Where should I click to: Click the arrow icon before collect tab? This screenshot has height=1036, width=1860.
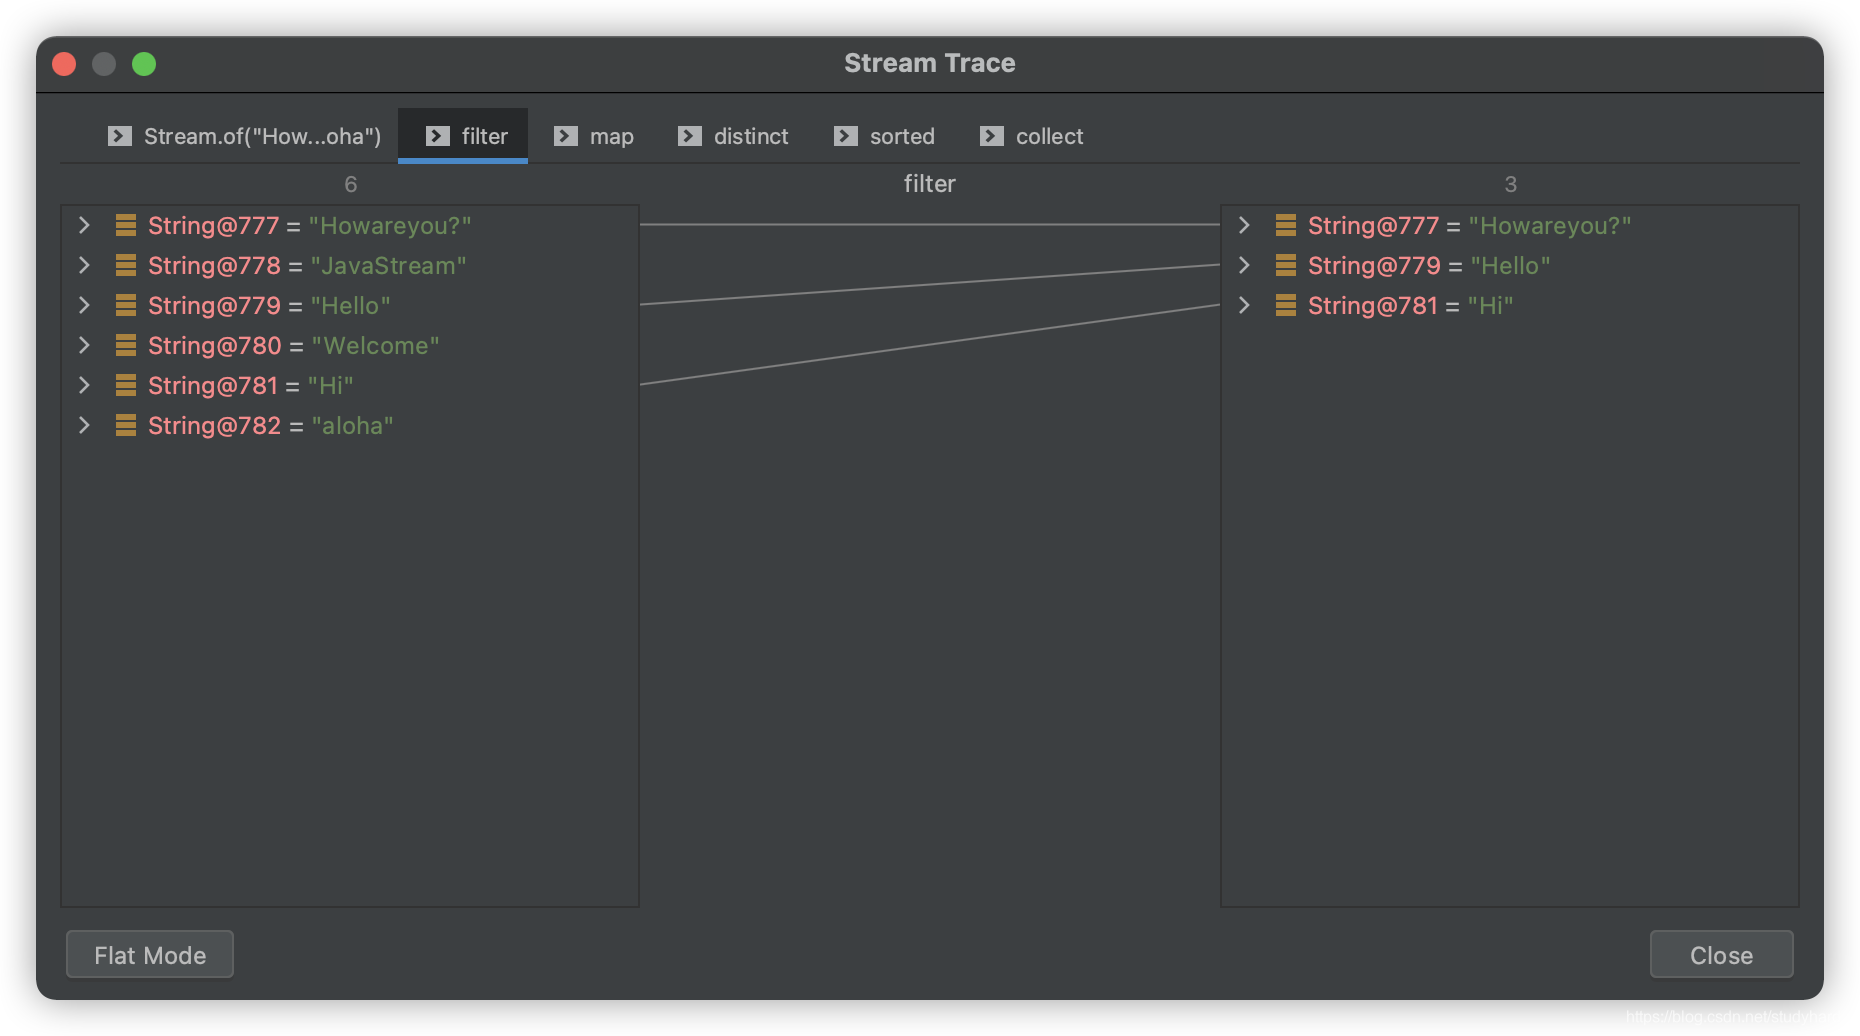pyautogui.click(x=990, y=136)
